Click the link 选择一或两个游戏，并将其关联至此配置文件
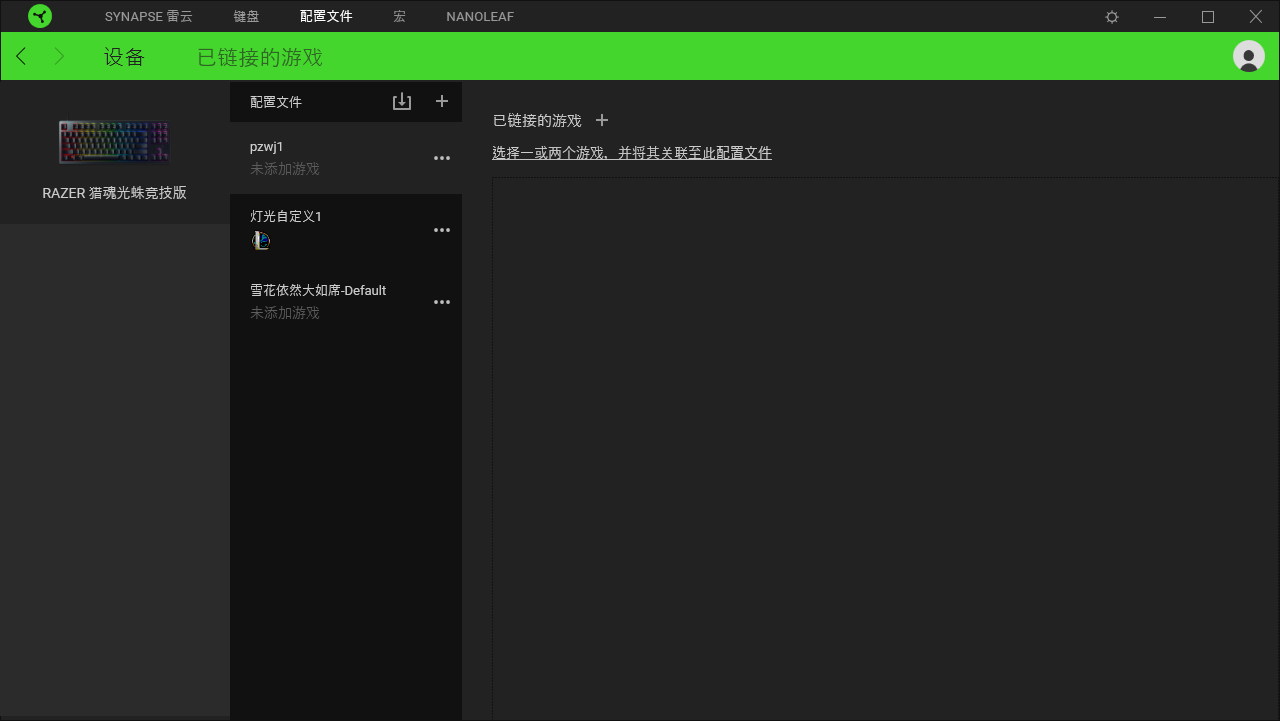The image size is (1280, 721). point(632,152)
